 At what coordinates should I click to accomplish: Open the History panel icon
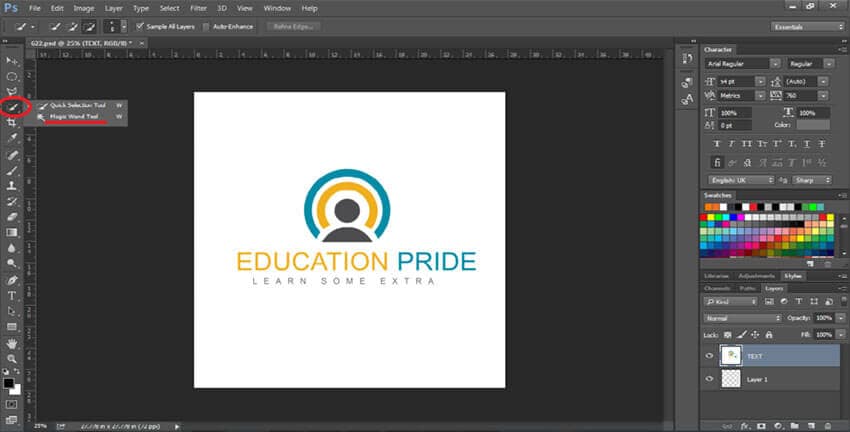(687, 58)
